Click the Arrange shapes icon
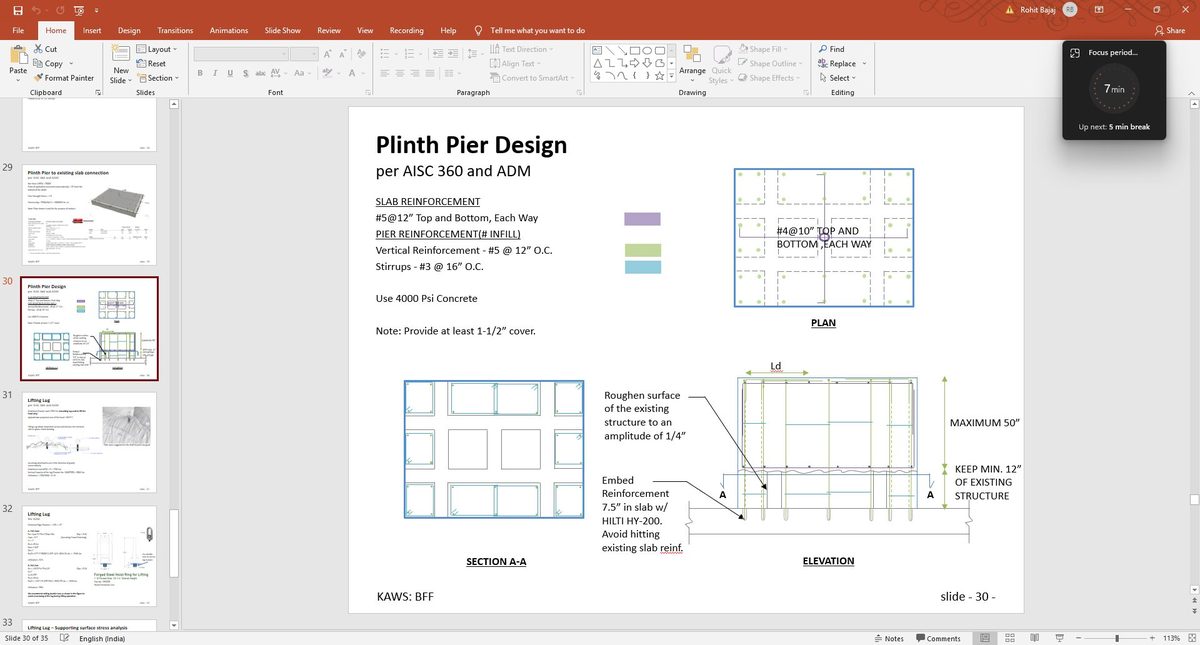Image resolution: width=1200 pixels, height=645 pixels. click(x=692, y=54)
